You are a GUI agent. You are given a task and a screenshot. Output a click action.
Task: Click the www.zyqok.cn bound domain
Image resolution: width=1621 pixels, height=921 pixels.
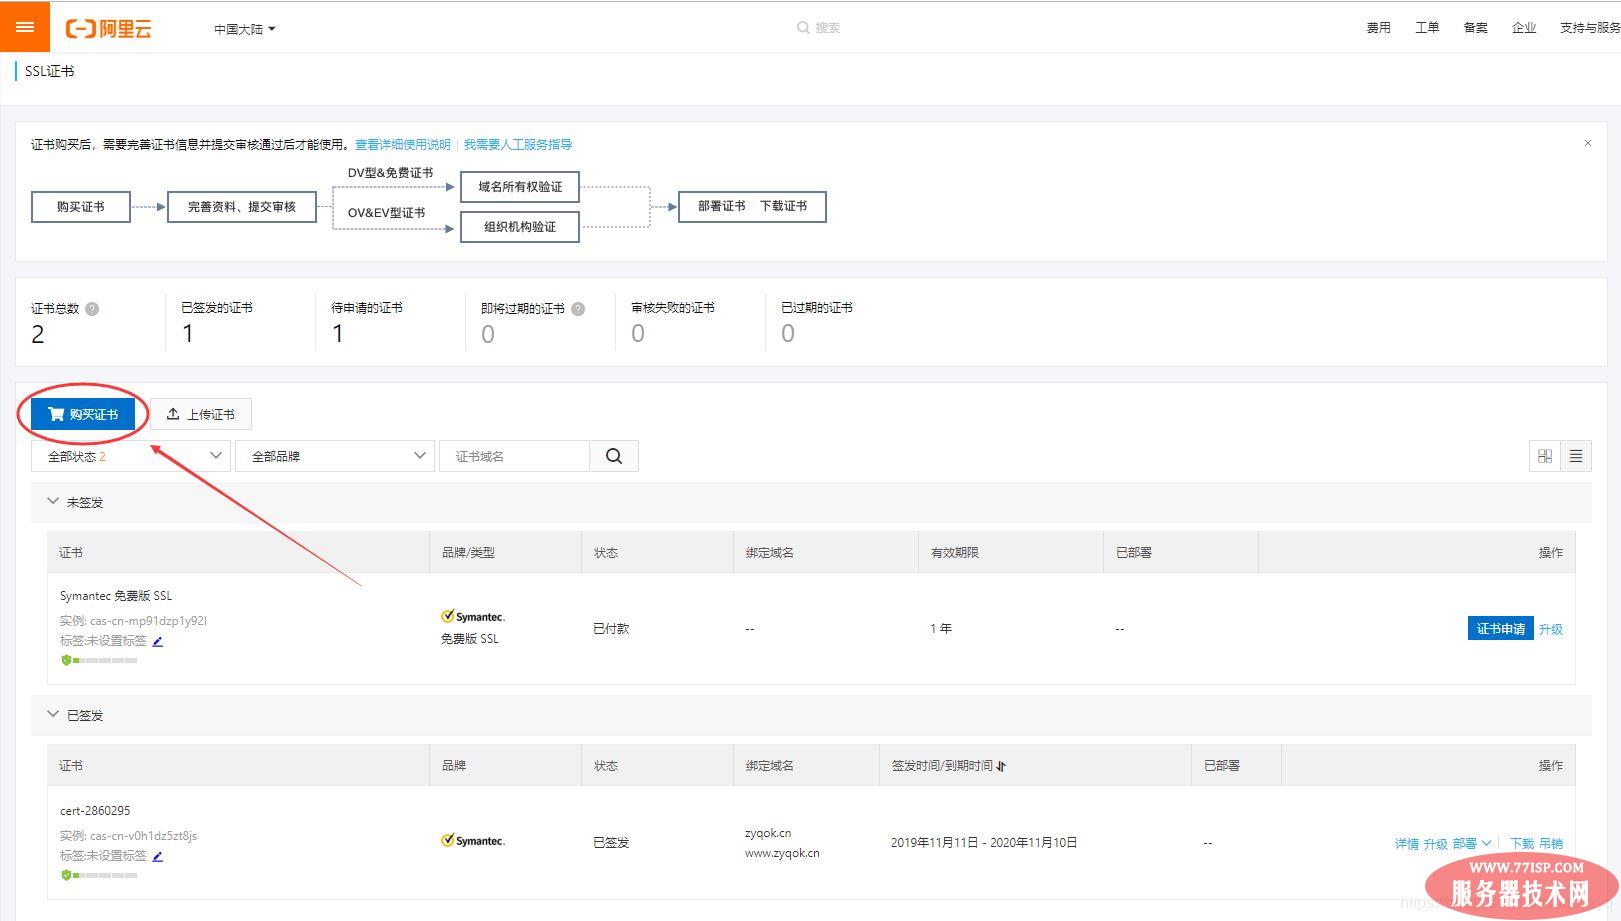click(782, 854)
